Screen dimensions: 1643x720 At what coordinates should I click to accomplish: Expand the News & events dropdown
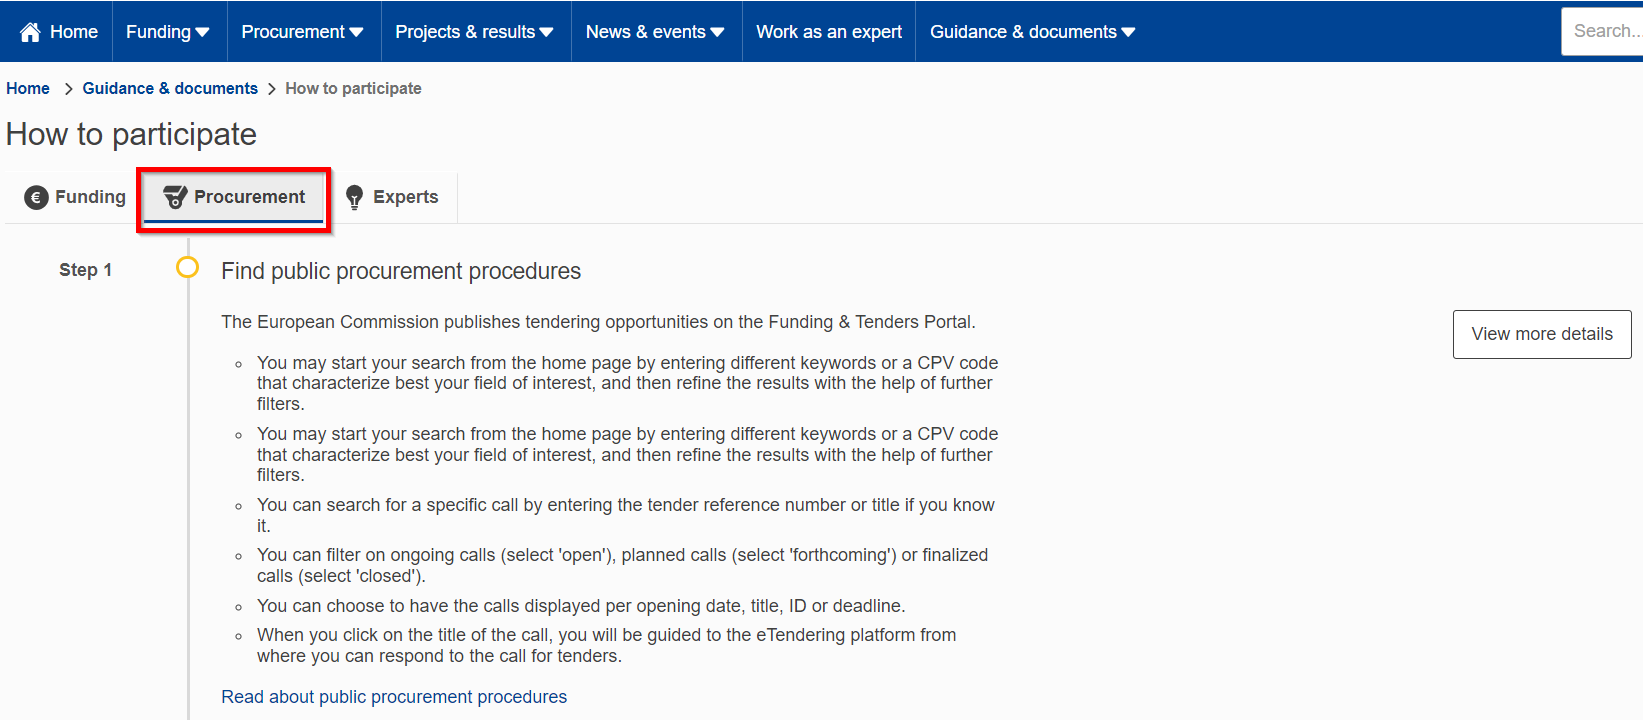click(x=655, y=32)
